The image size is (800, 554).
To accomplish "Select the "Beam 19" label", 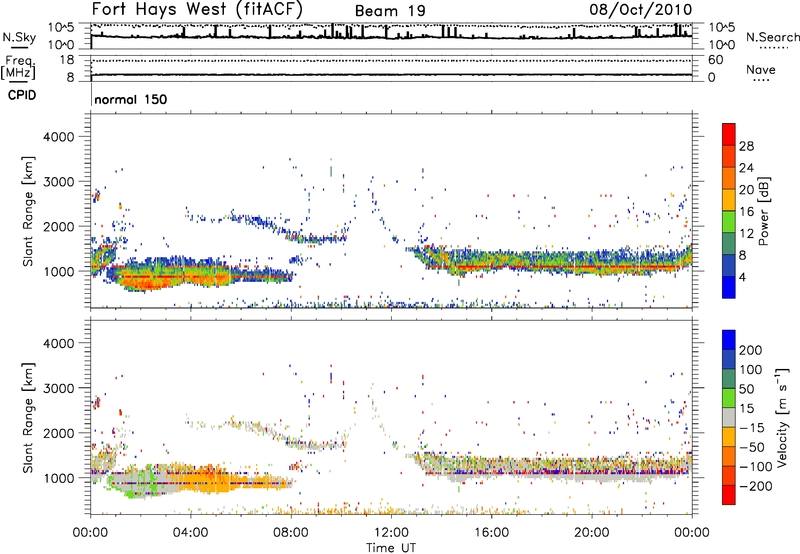I will coord(390,11).
